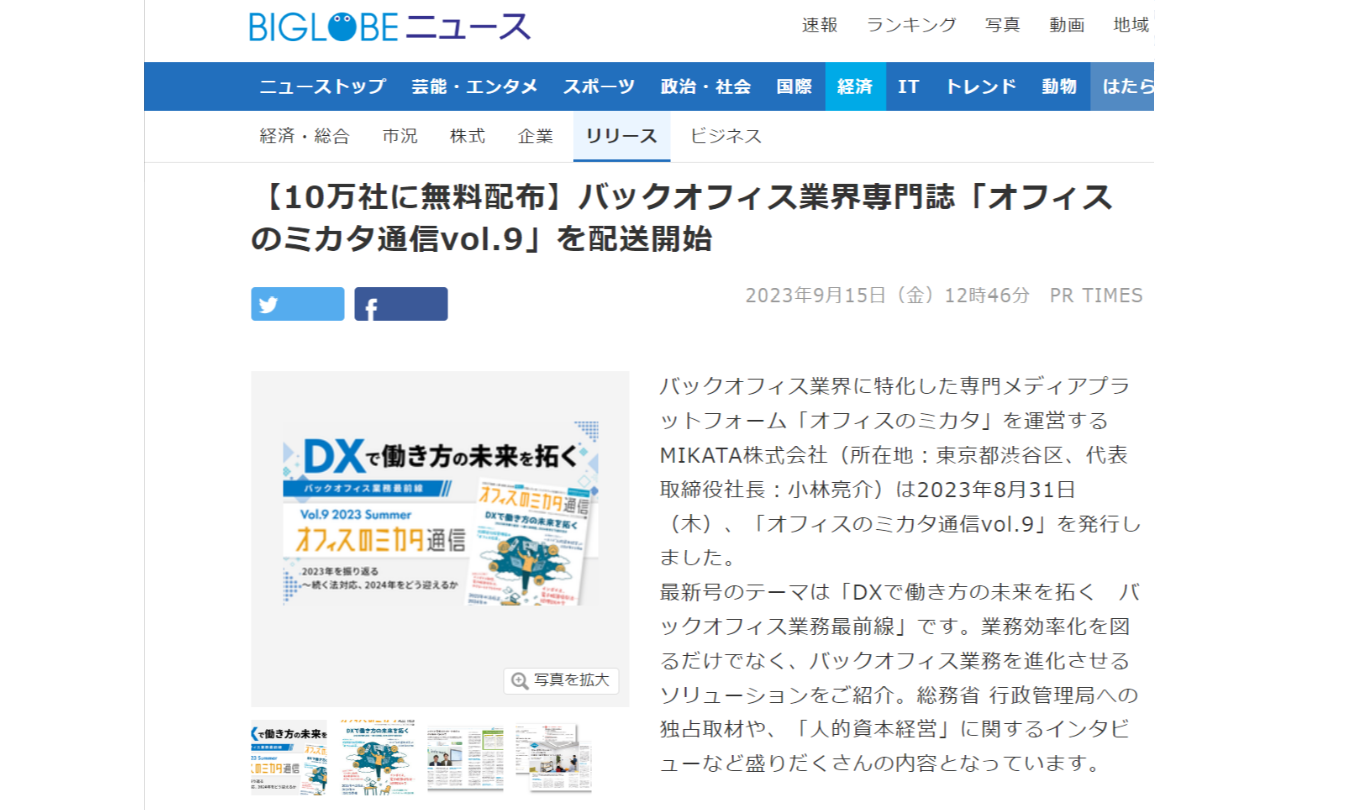Share article via Facebook f button

click(401, 304)
